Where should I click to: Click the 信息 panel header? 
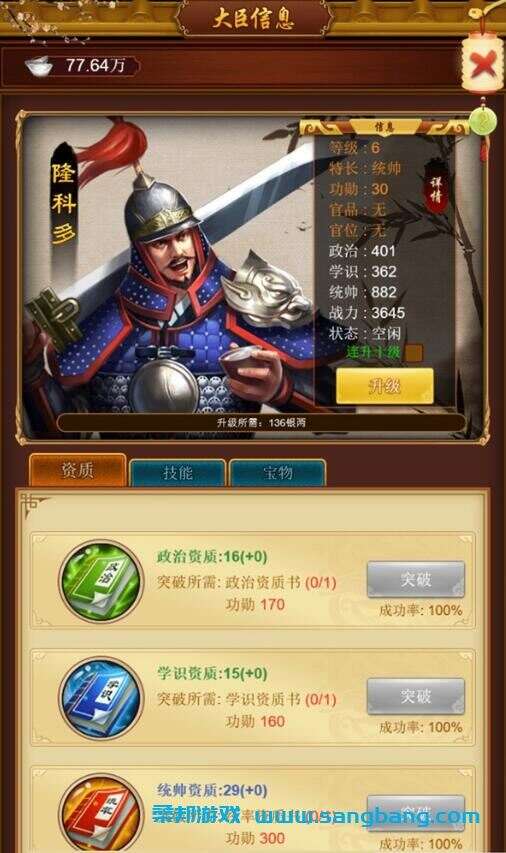tap(384, 127)
